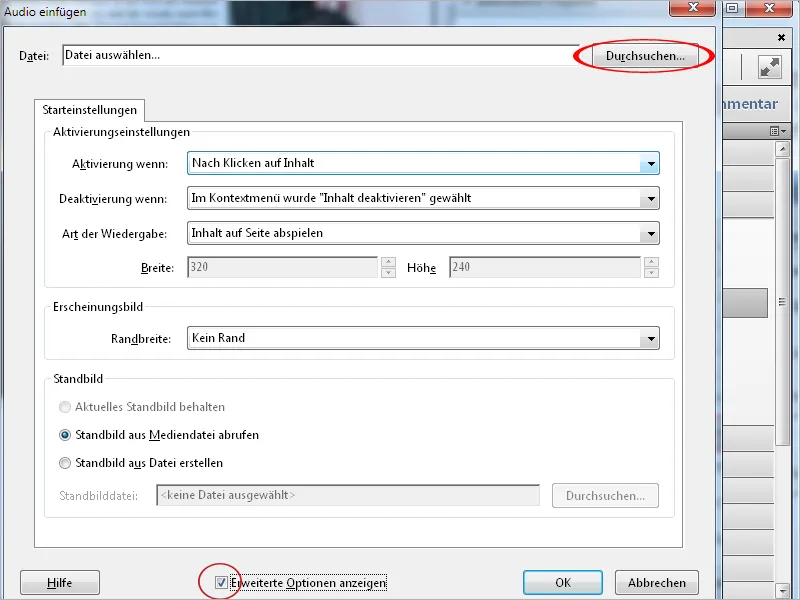Screen dimensions: 800x600
Task: Increase Breite with the up stepper arrow
Action: click(x=388, y=262)
